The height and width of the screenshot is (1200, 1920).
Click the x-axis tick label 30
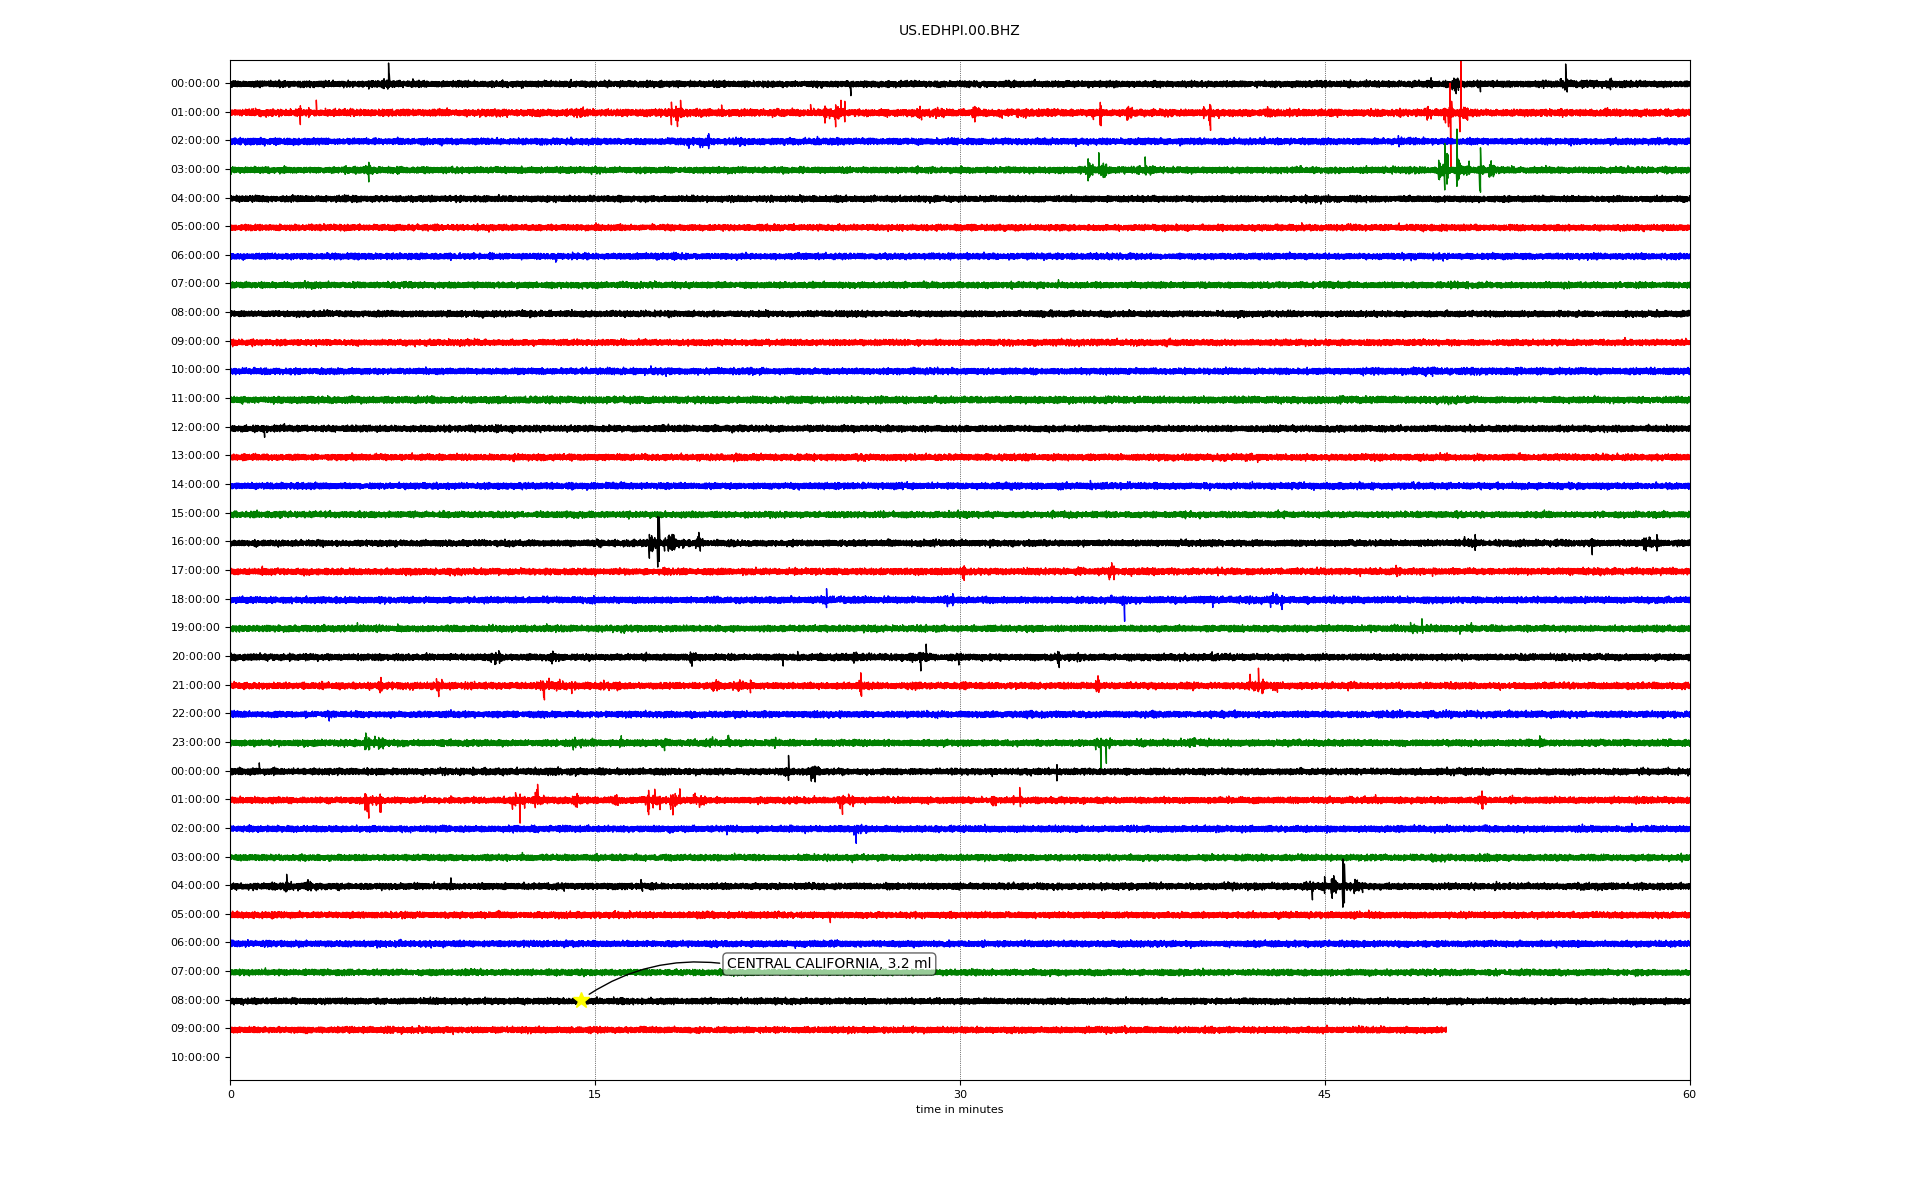click(960, 1094)
